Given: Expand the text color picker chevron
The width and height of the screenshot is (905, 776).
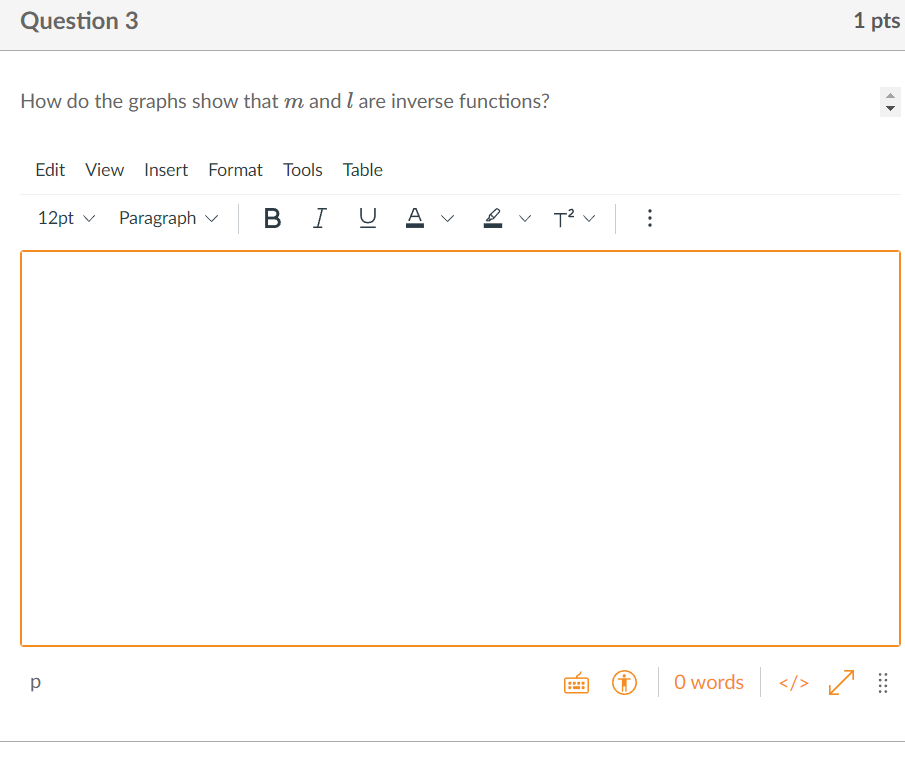Looking at the screenshot, I should click(x=447, y=218).
